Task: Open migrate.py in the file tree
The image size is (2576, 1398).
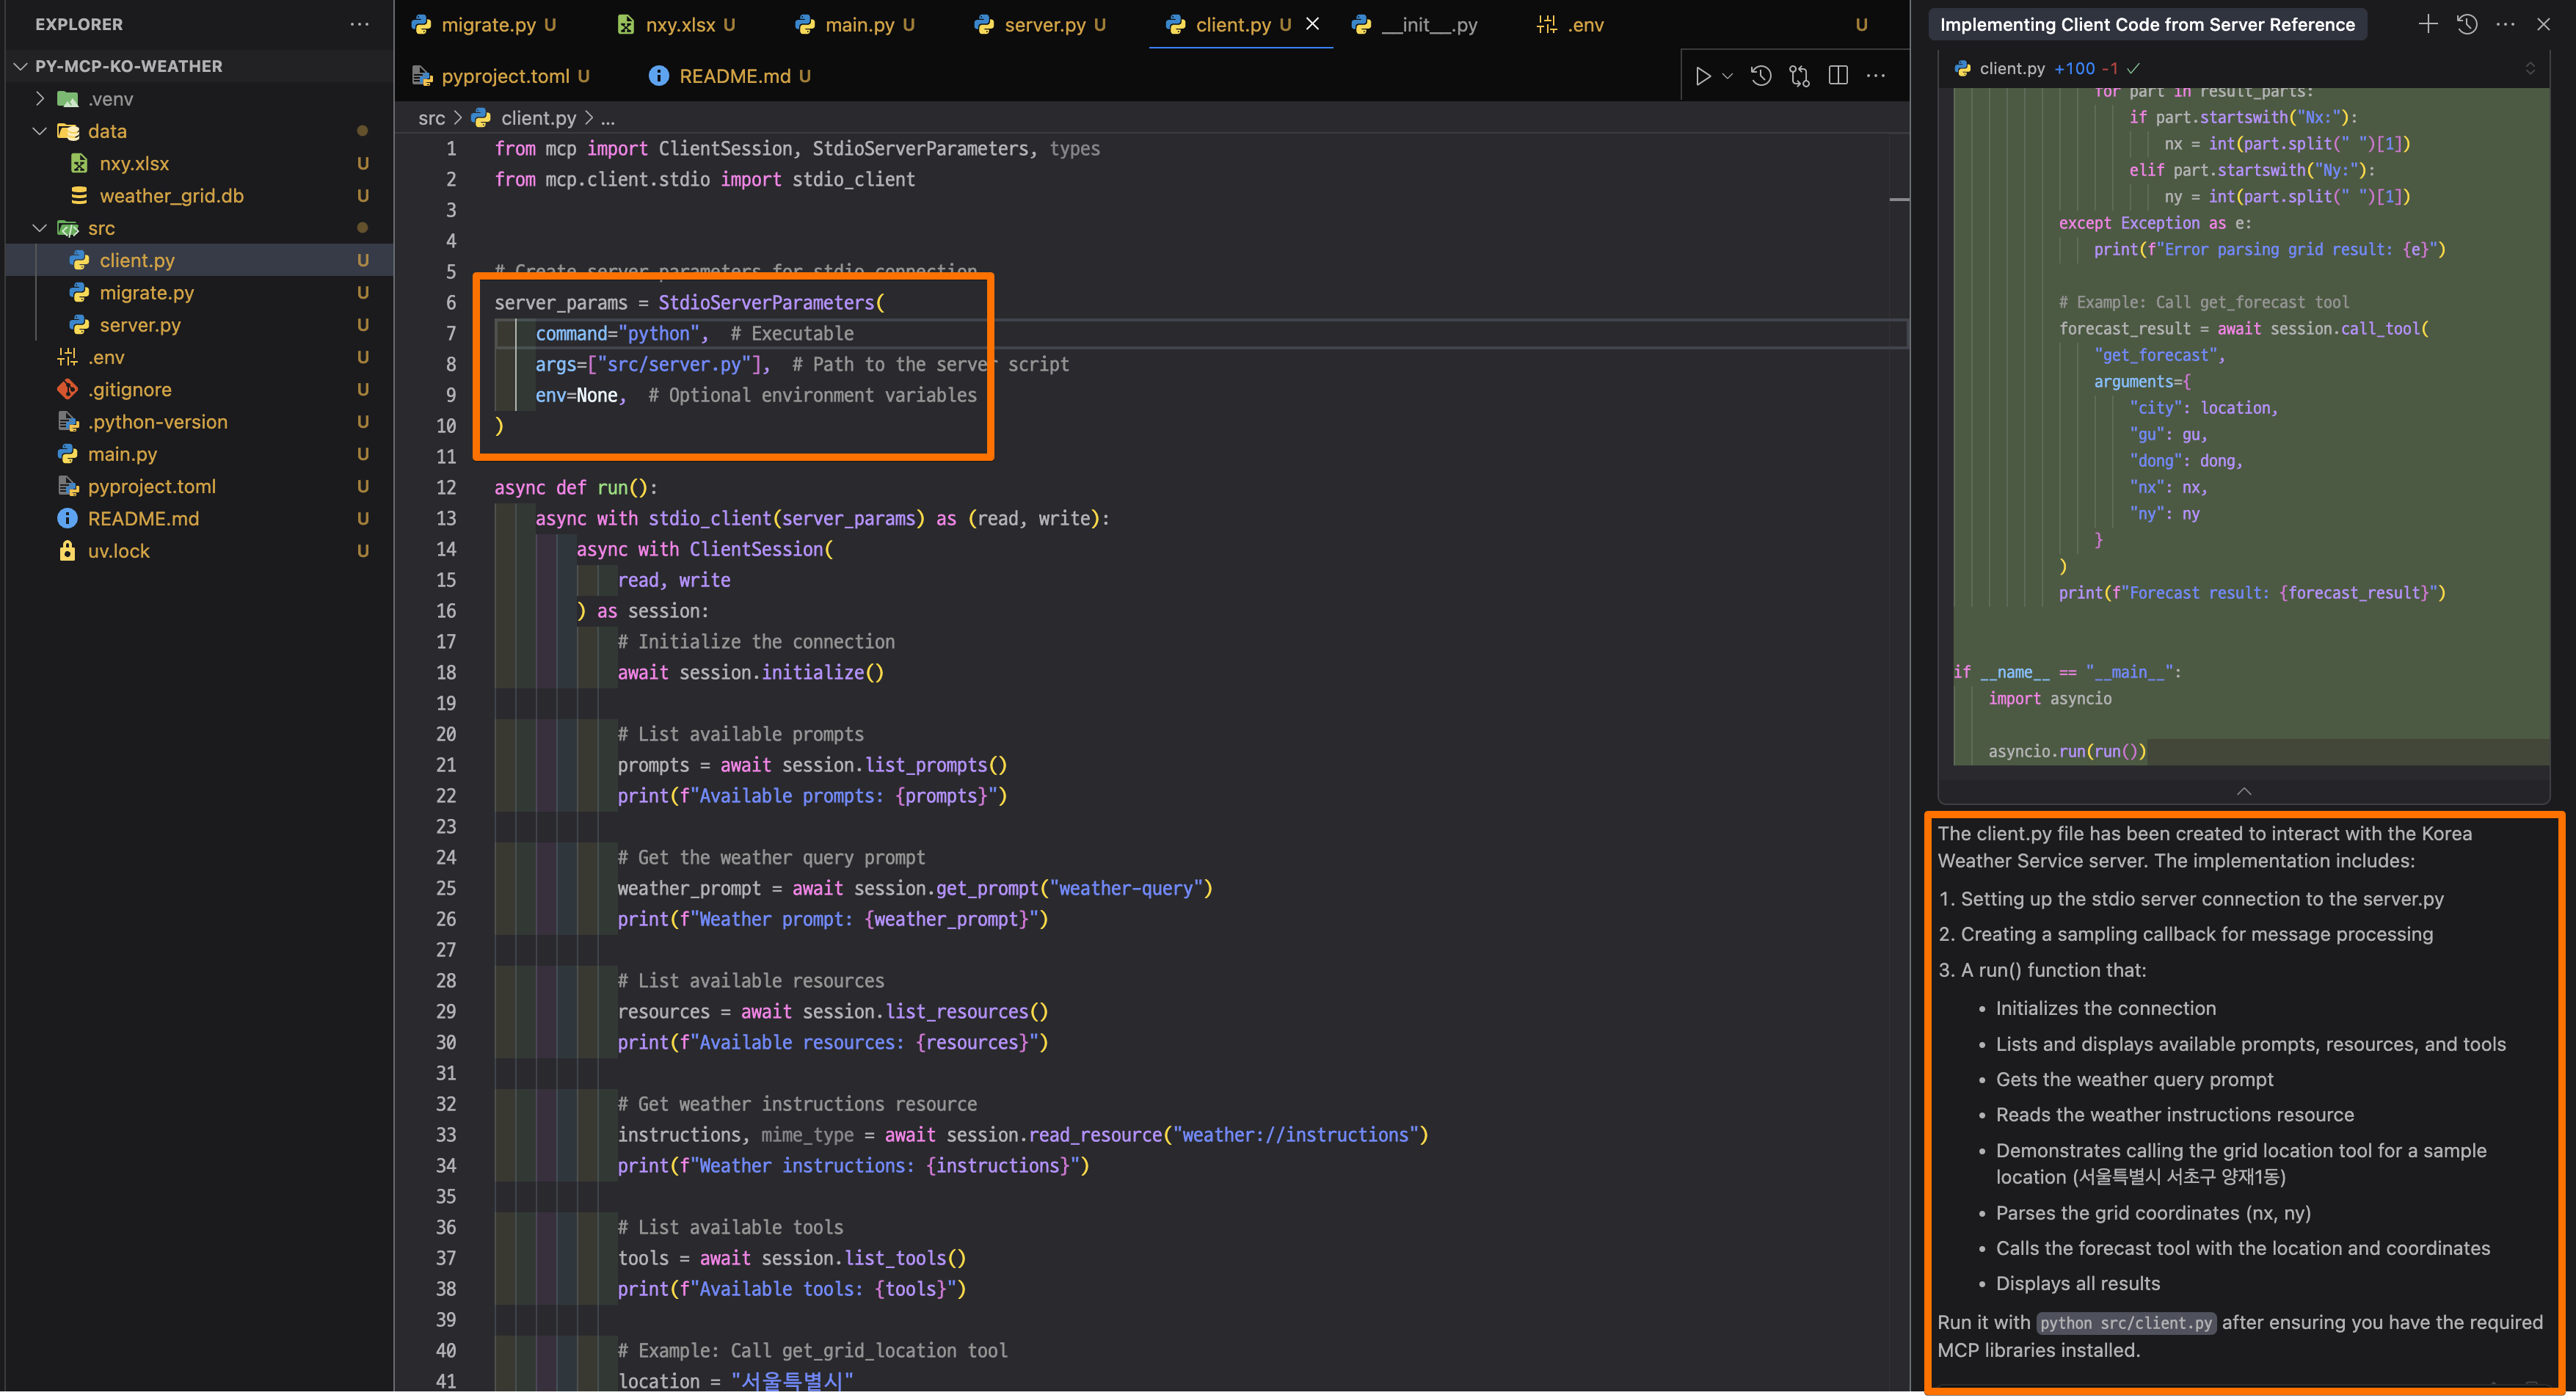Action: (x=146, y=293)
